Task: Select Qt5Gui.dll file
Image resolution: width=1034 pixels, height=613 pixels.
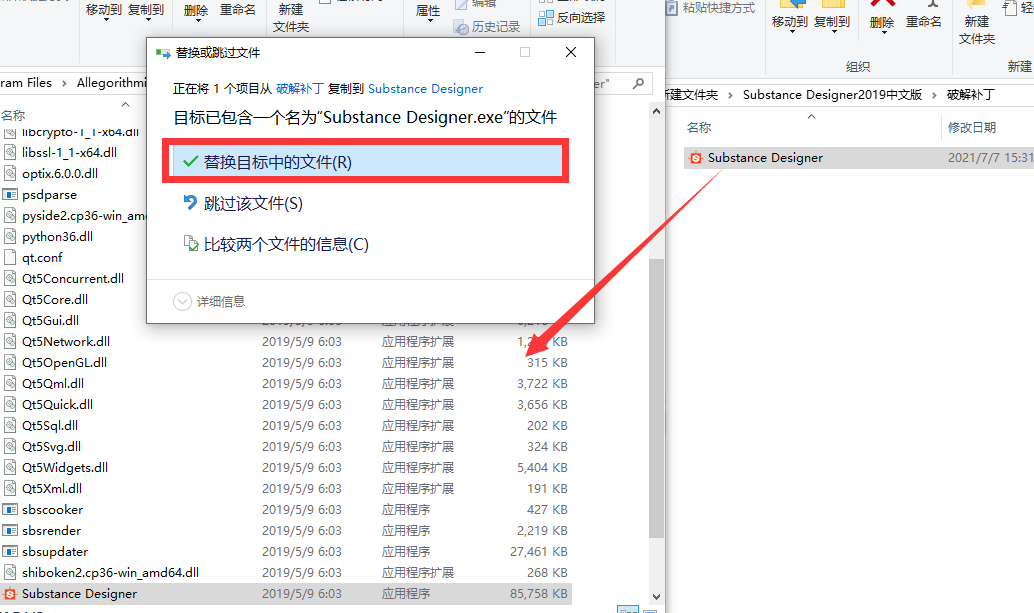Action: click(50, 320)
